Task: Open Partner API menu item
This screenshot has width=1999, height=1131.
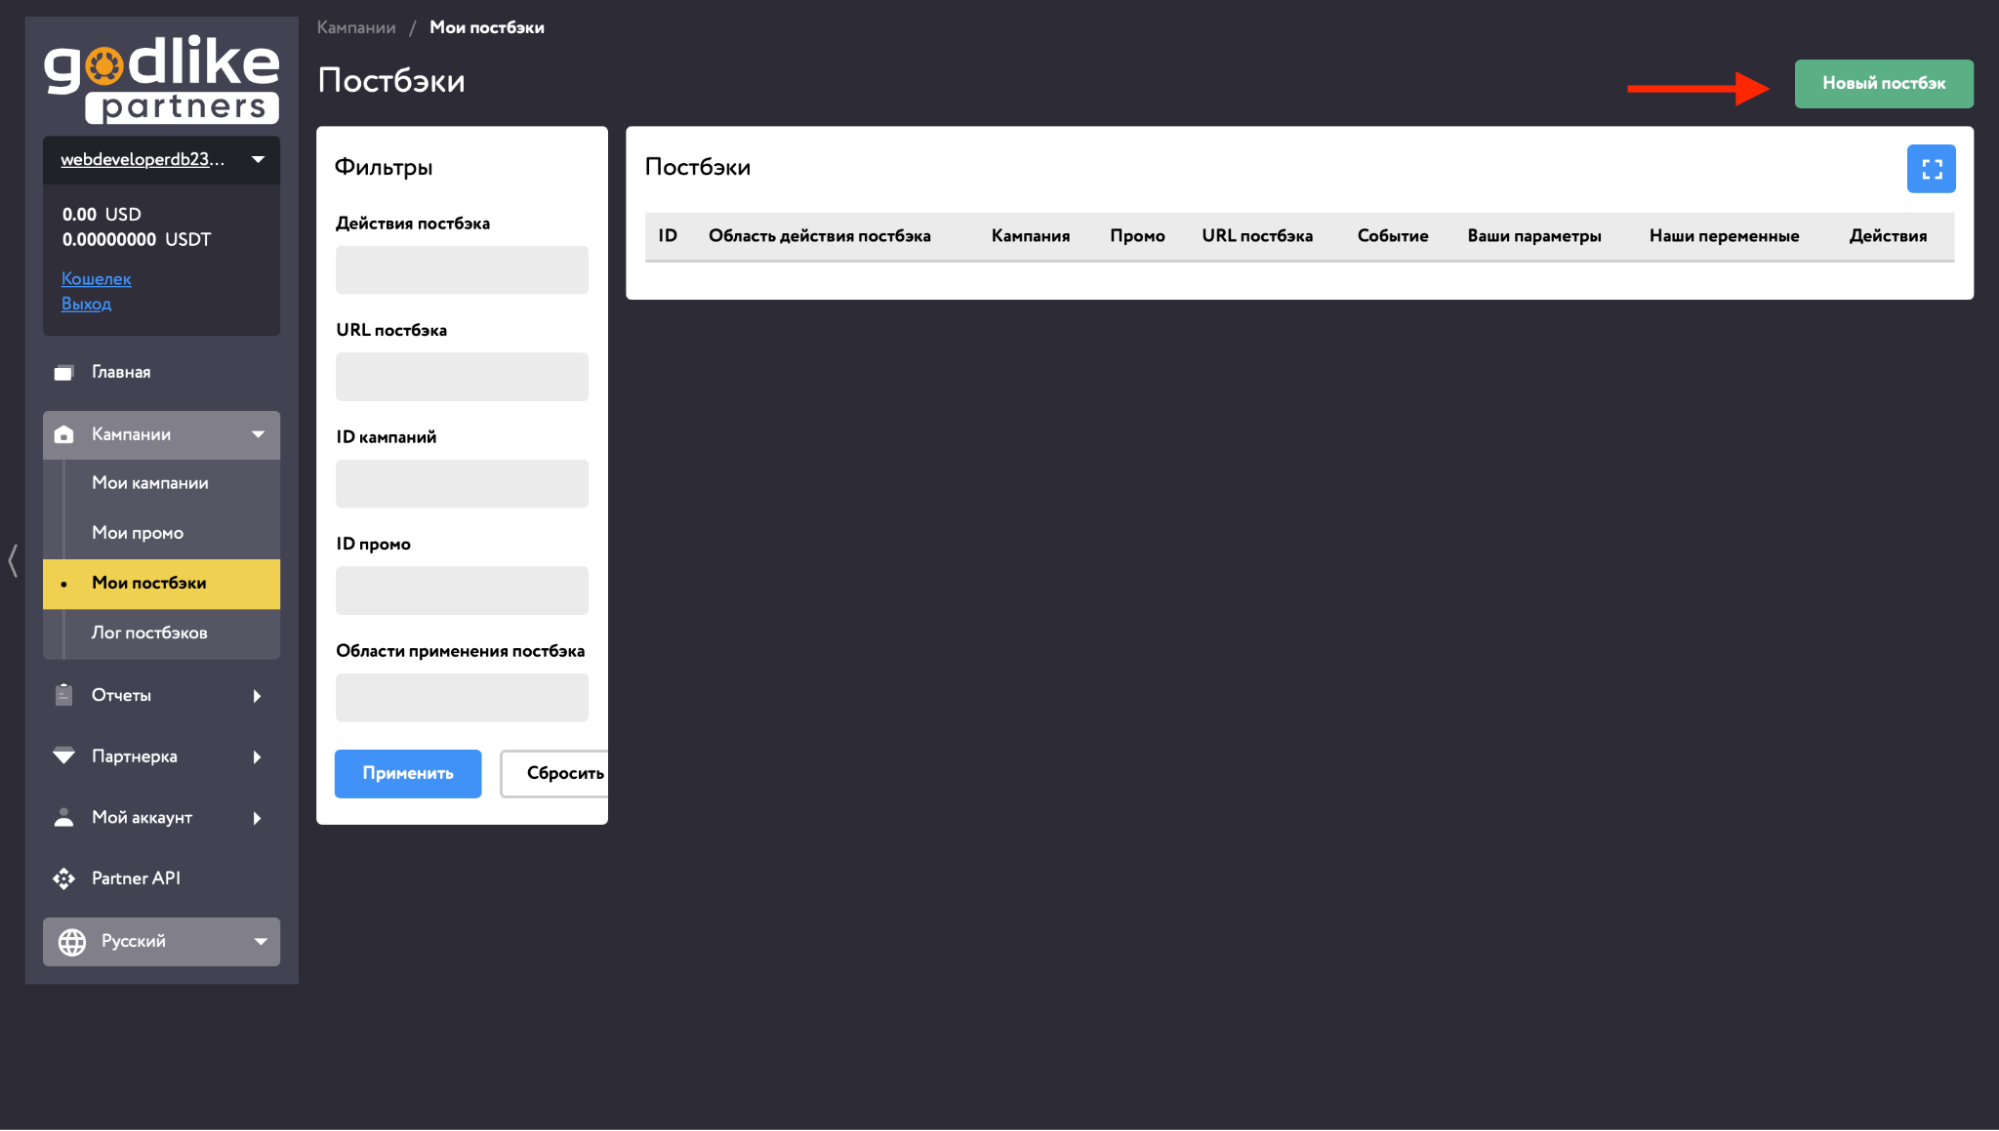Action: pyautogui.click(x=136, y=878)
